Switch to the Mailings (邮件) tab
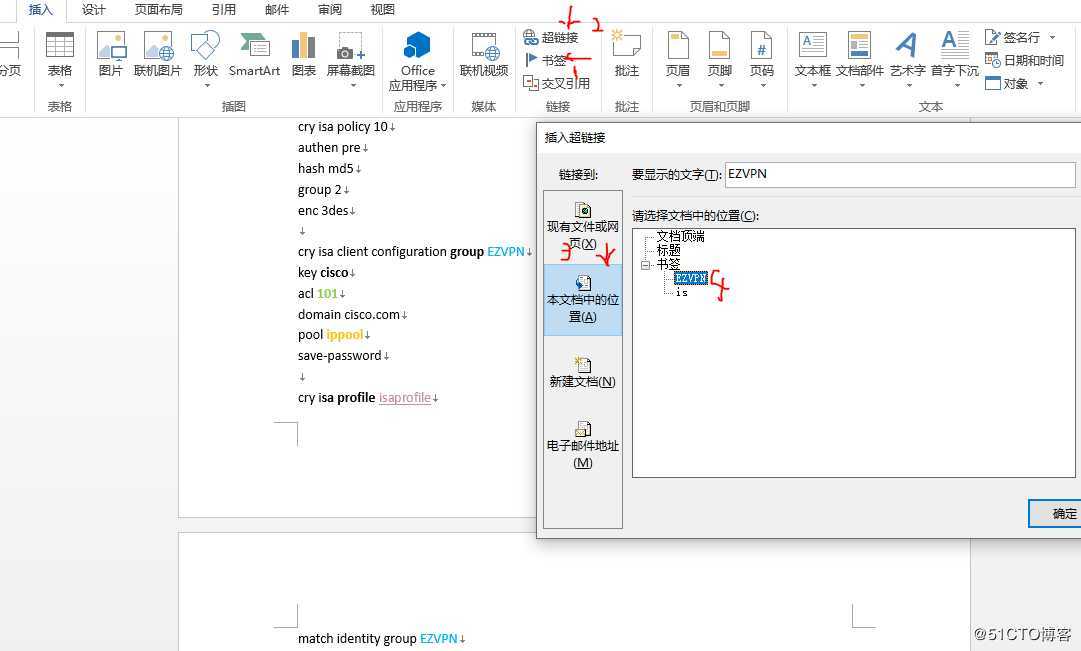 [x=276, y=10]
